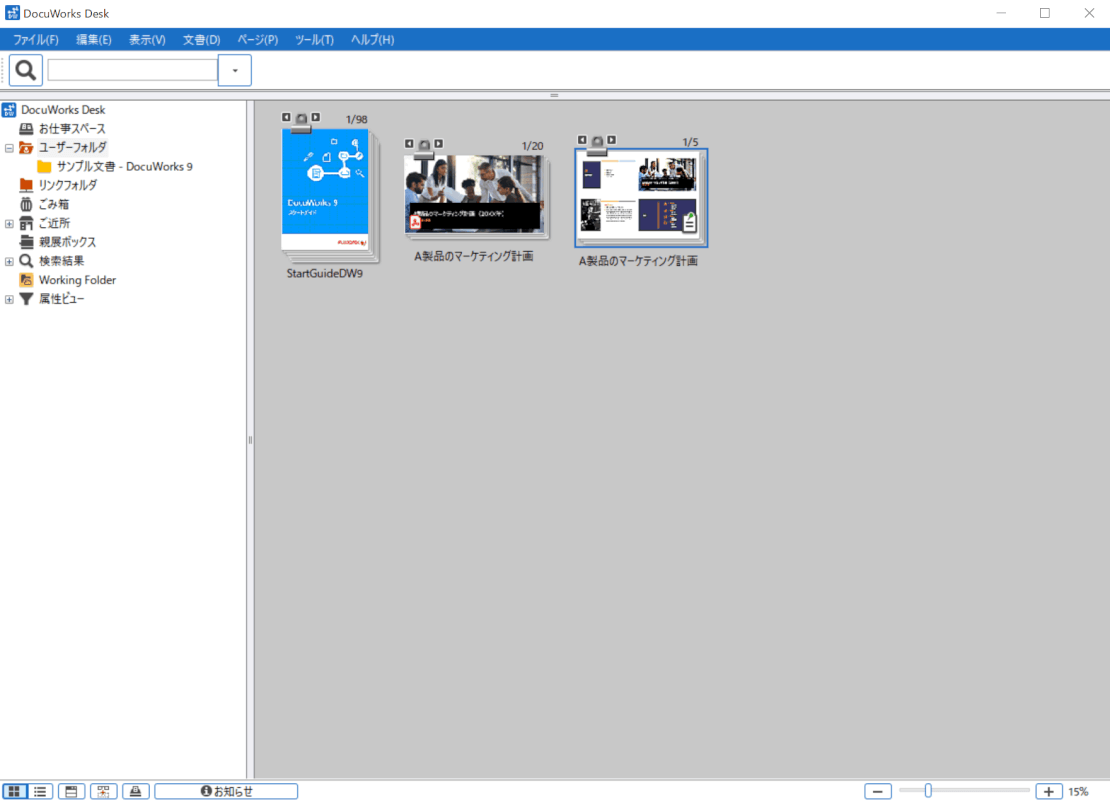Open the search options dropdown arrow
The height and width of the screenshot is (800, 1110).
235,70
